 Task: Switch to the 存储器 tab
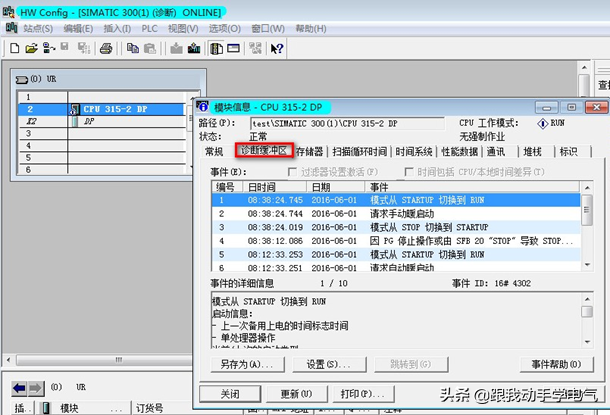click(x=310, y=151)
